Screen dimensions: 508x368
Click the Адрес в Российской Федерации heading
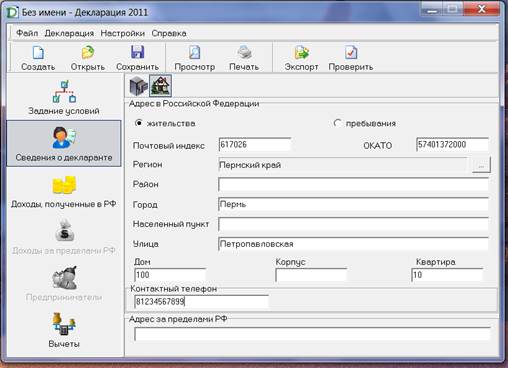click(194, 104)
